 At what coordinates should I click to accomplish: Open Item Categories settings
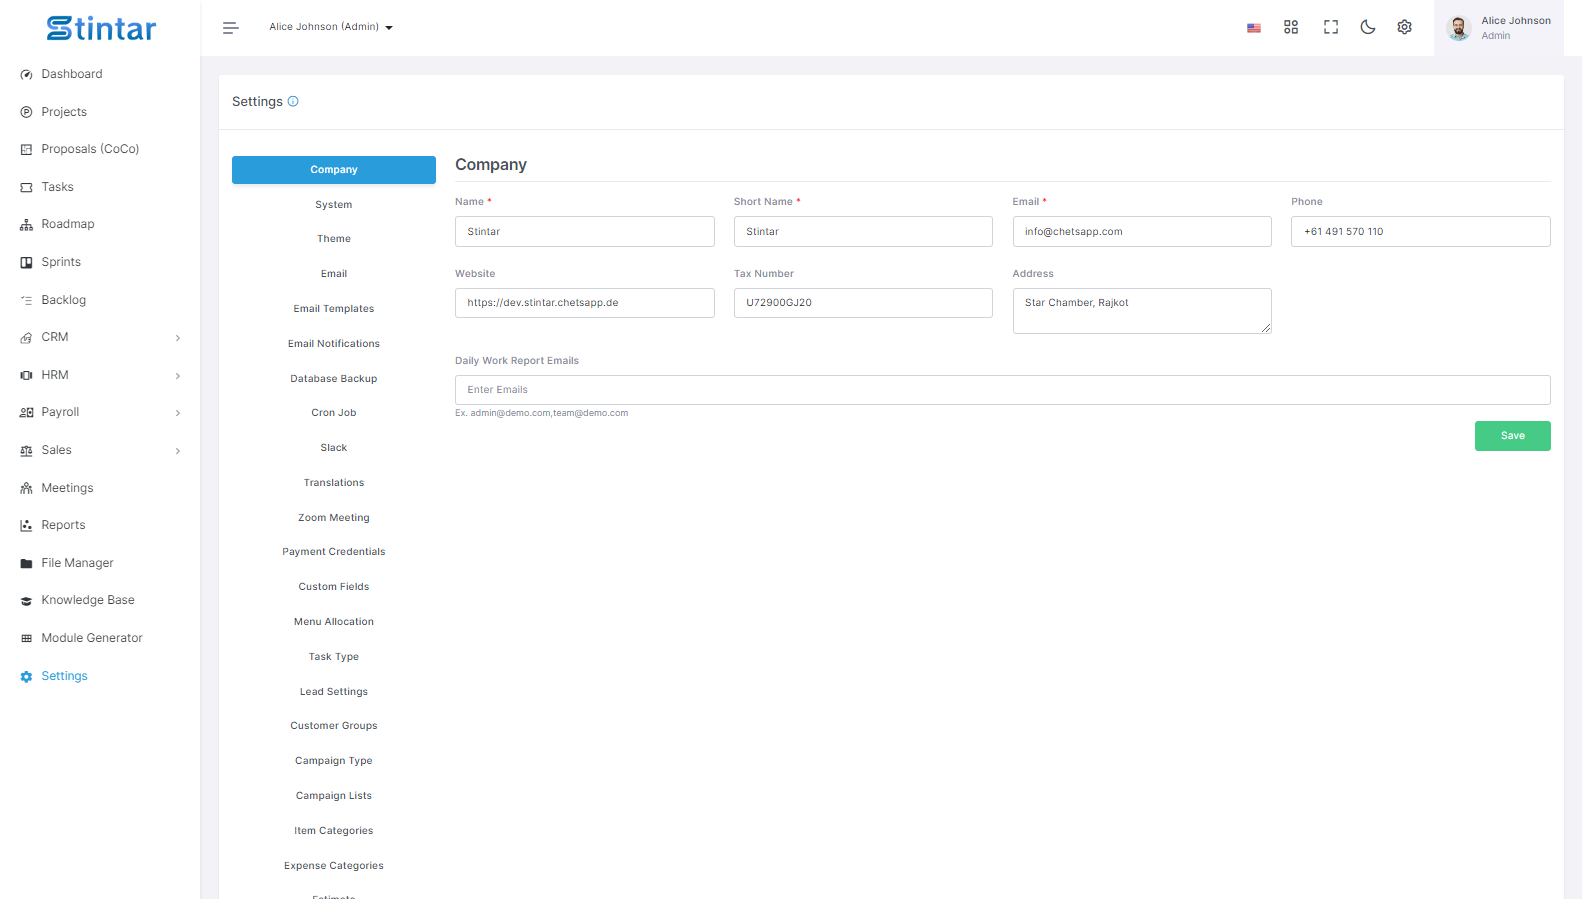point(334,831)
